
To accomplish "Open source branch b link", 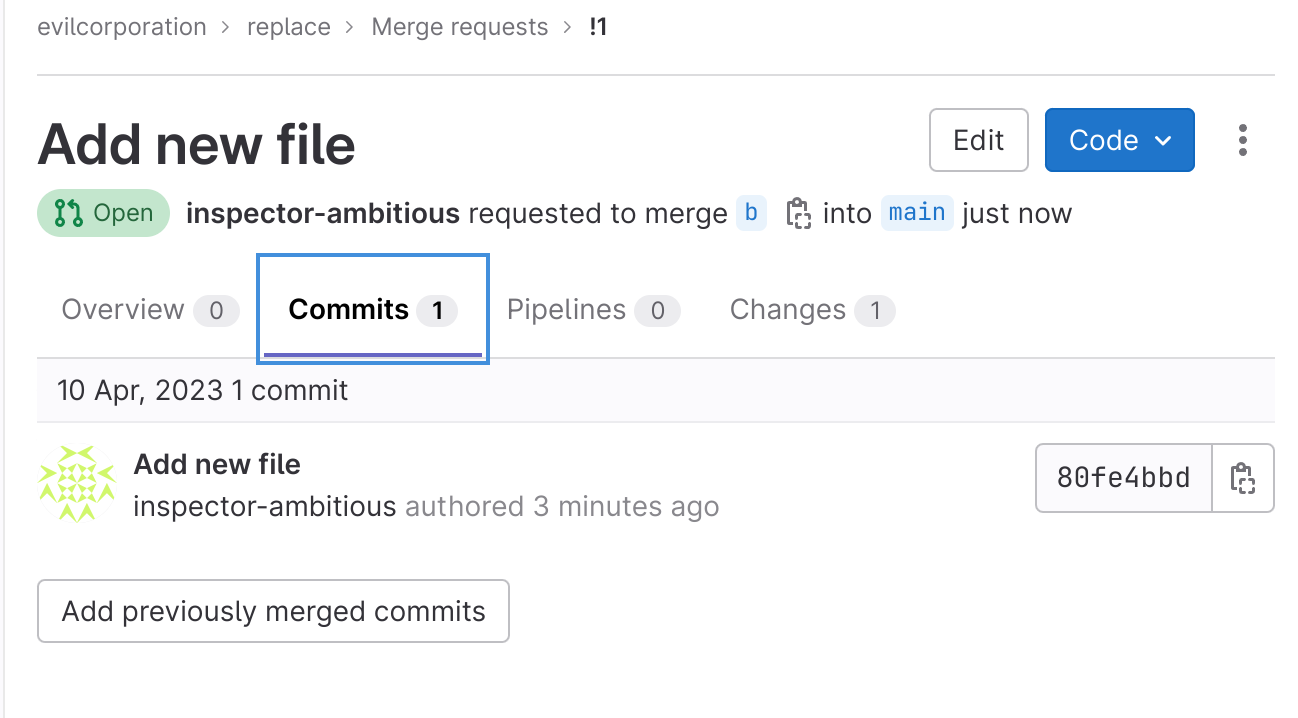I will point(751,213).
